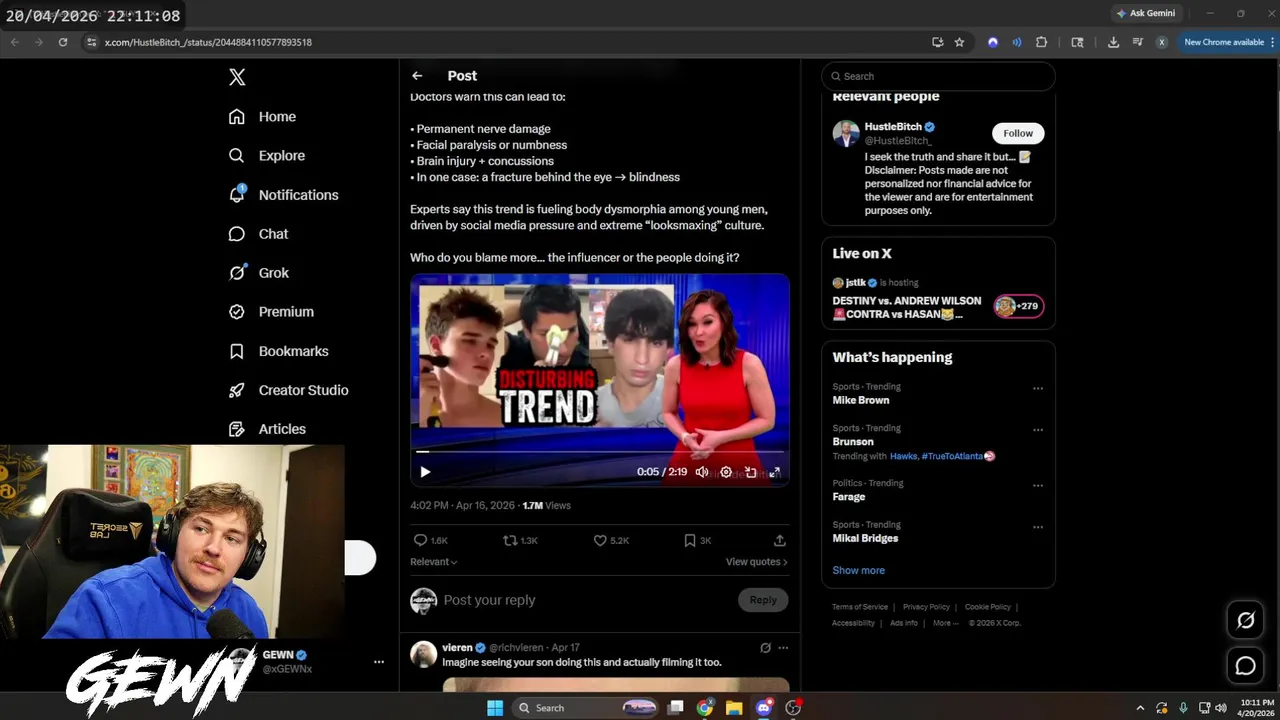Open Articles in the sidebar
1280x720 pixels.
267,429
